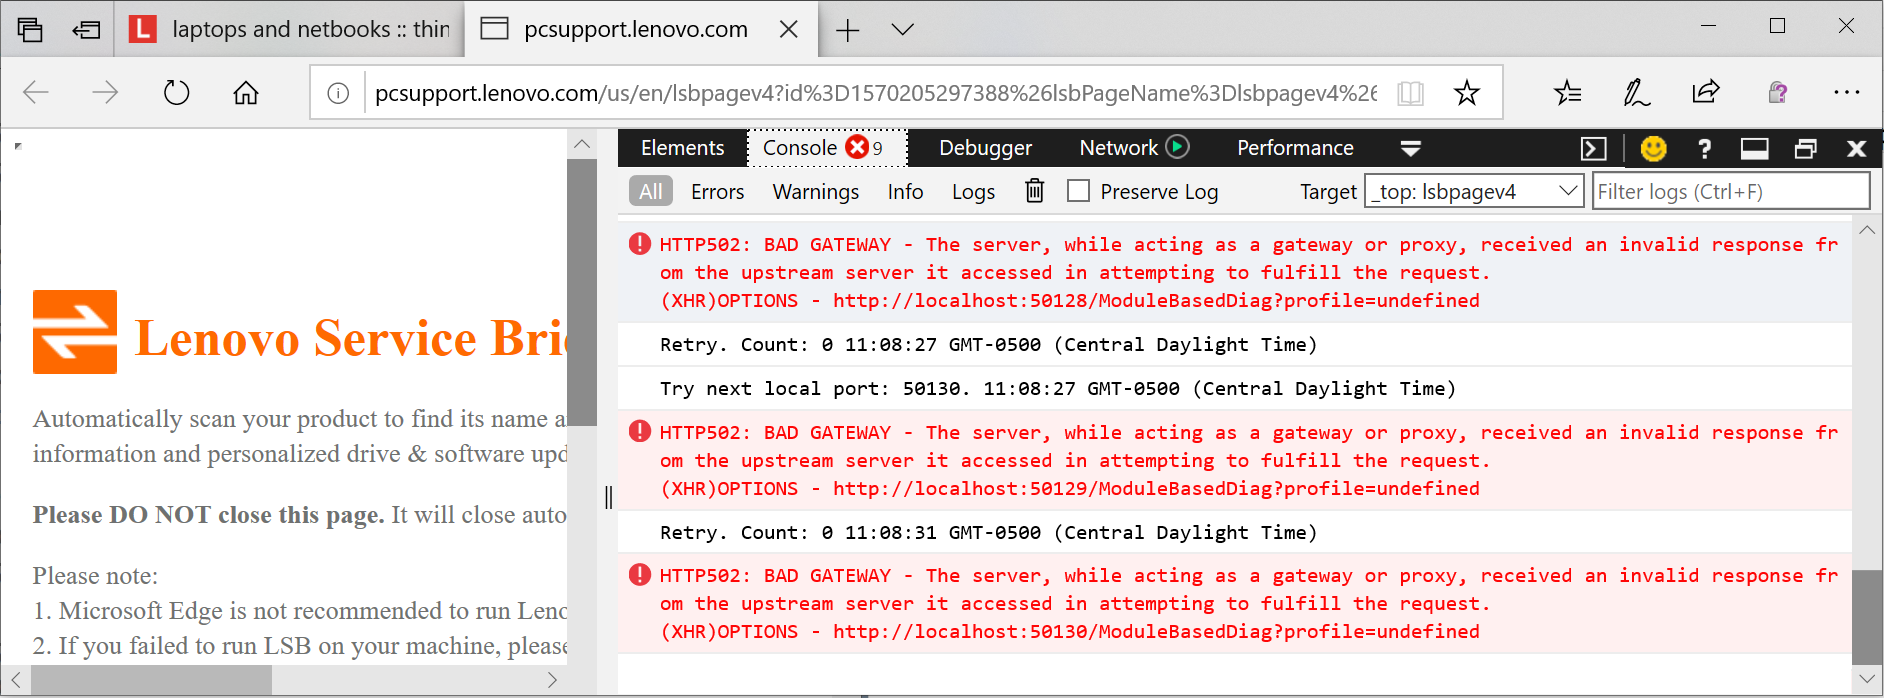Viewport: 1884px width, 698px height.
Task: Open DevTools help question mark
Action: [x=1704, y=149]
